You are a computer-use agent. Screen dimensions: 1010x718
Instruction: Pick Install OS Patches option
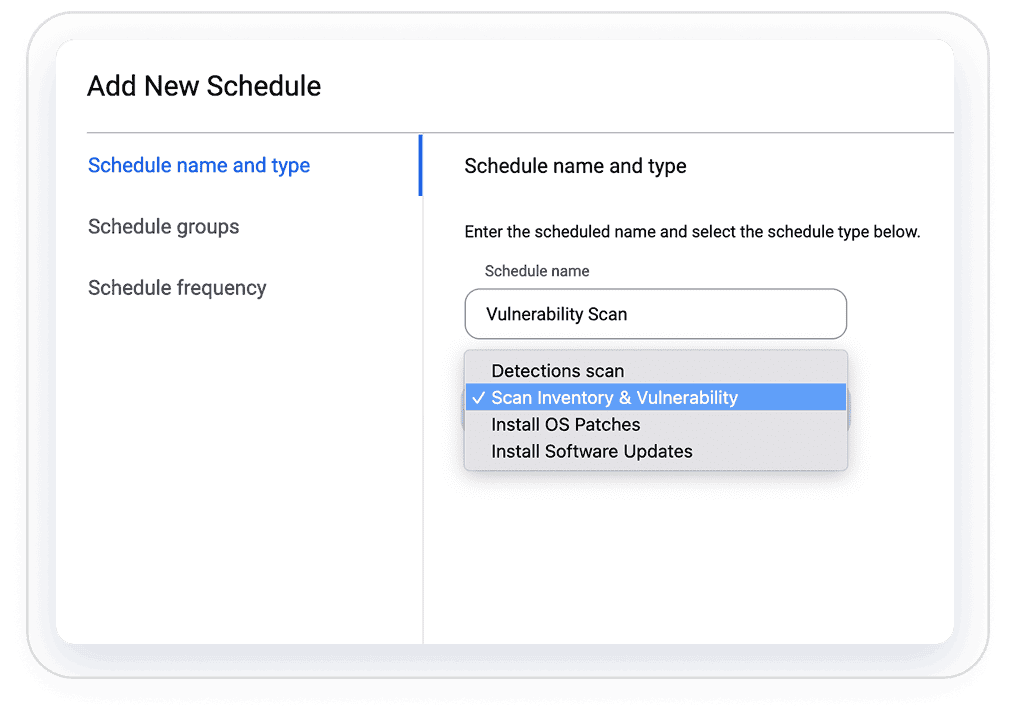point(656,424)
